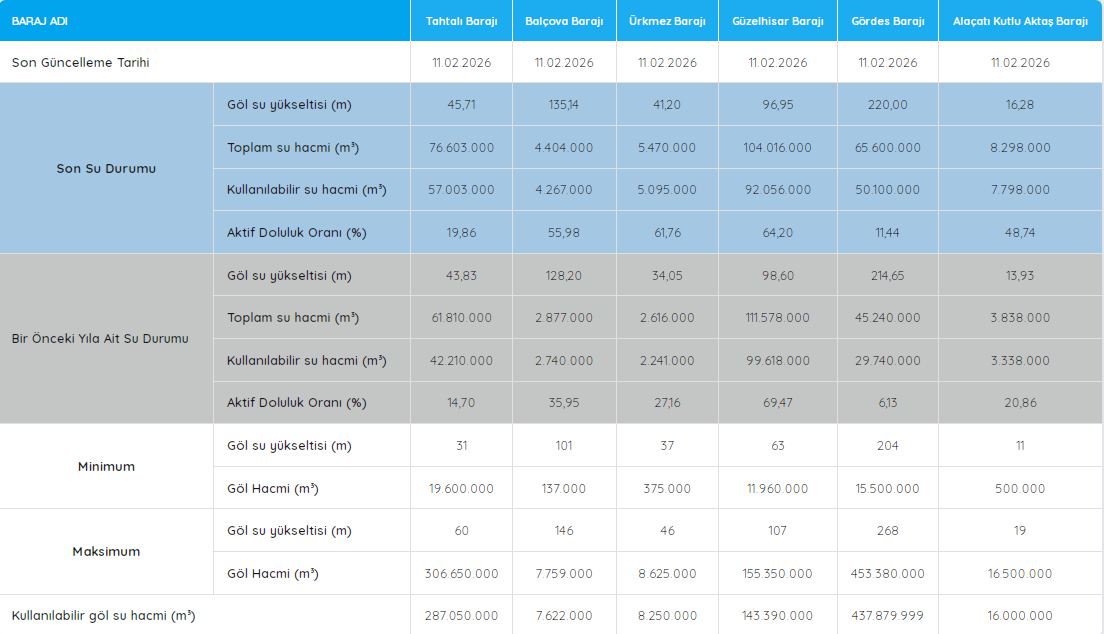The image size is (1104, 634).
Task: Select the 20,86 previous-year fill rate cell
Action: pyautogui.click(x=1020, y=403)
